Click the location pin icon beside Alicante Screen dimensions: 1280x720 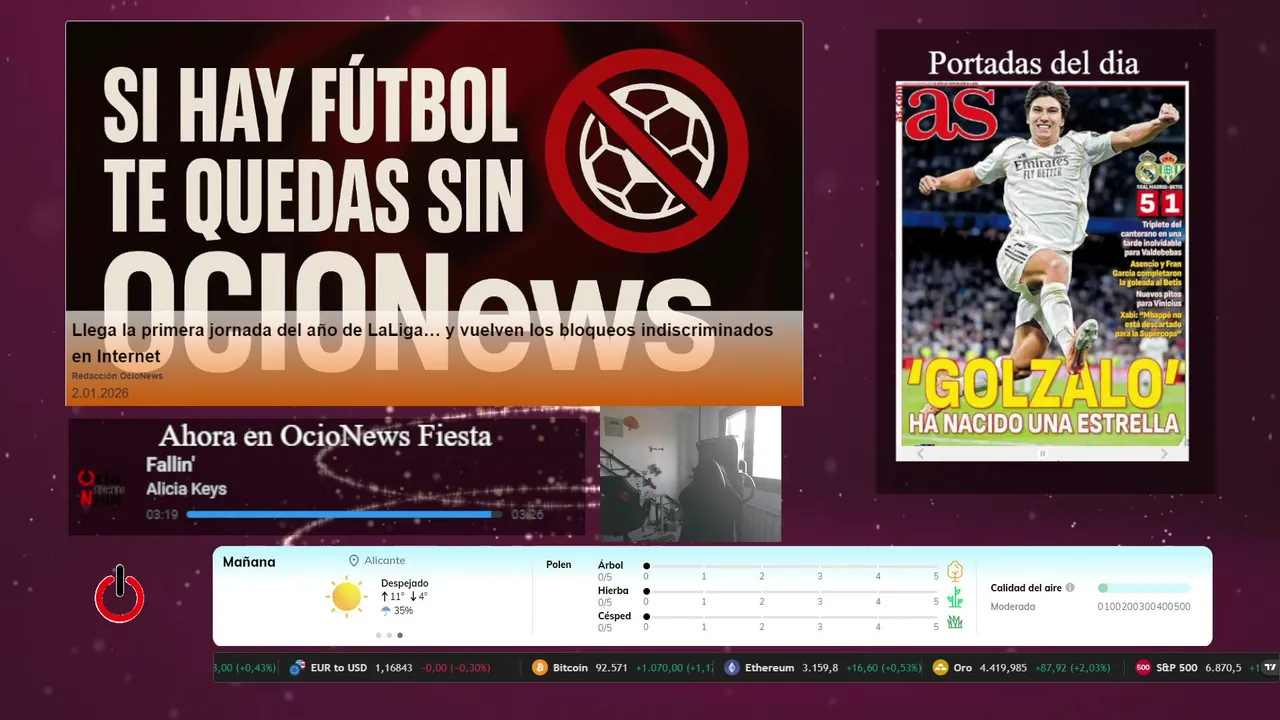coord(354,561)
